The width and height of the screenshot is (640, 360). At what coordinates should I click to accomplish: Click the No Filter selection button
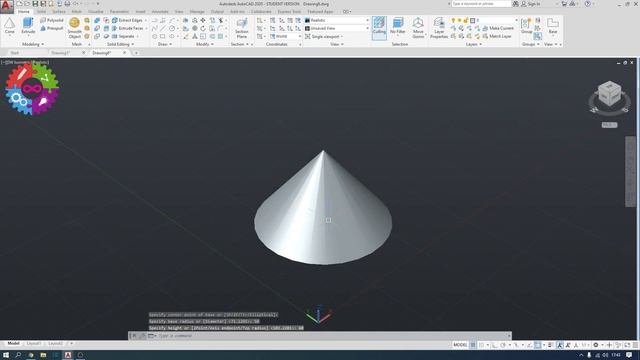click(x=398, y=26)
